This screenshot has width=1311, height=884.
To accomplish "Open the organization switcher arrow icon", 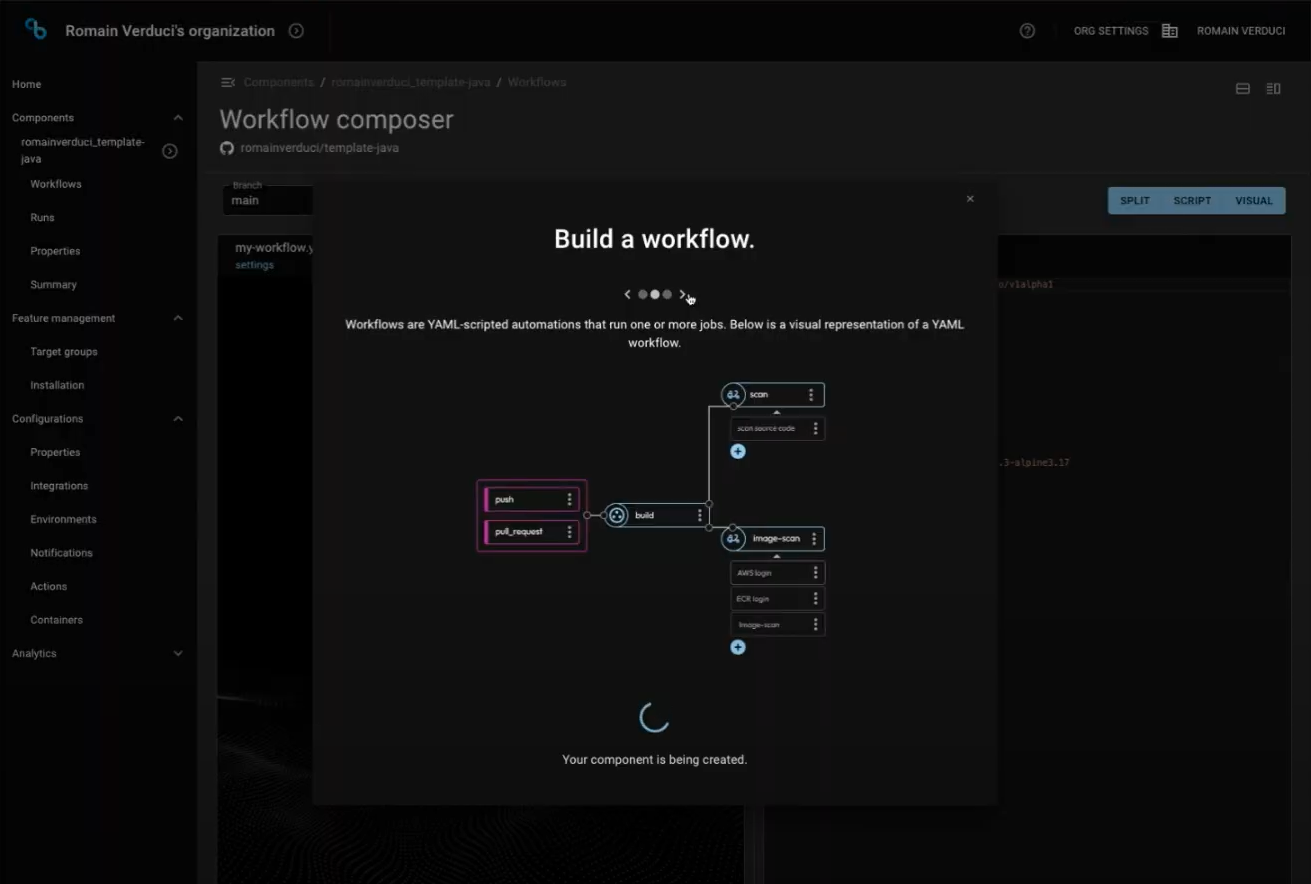I will [x=296, y=31].
